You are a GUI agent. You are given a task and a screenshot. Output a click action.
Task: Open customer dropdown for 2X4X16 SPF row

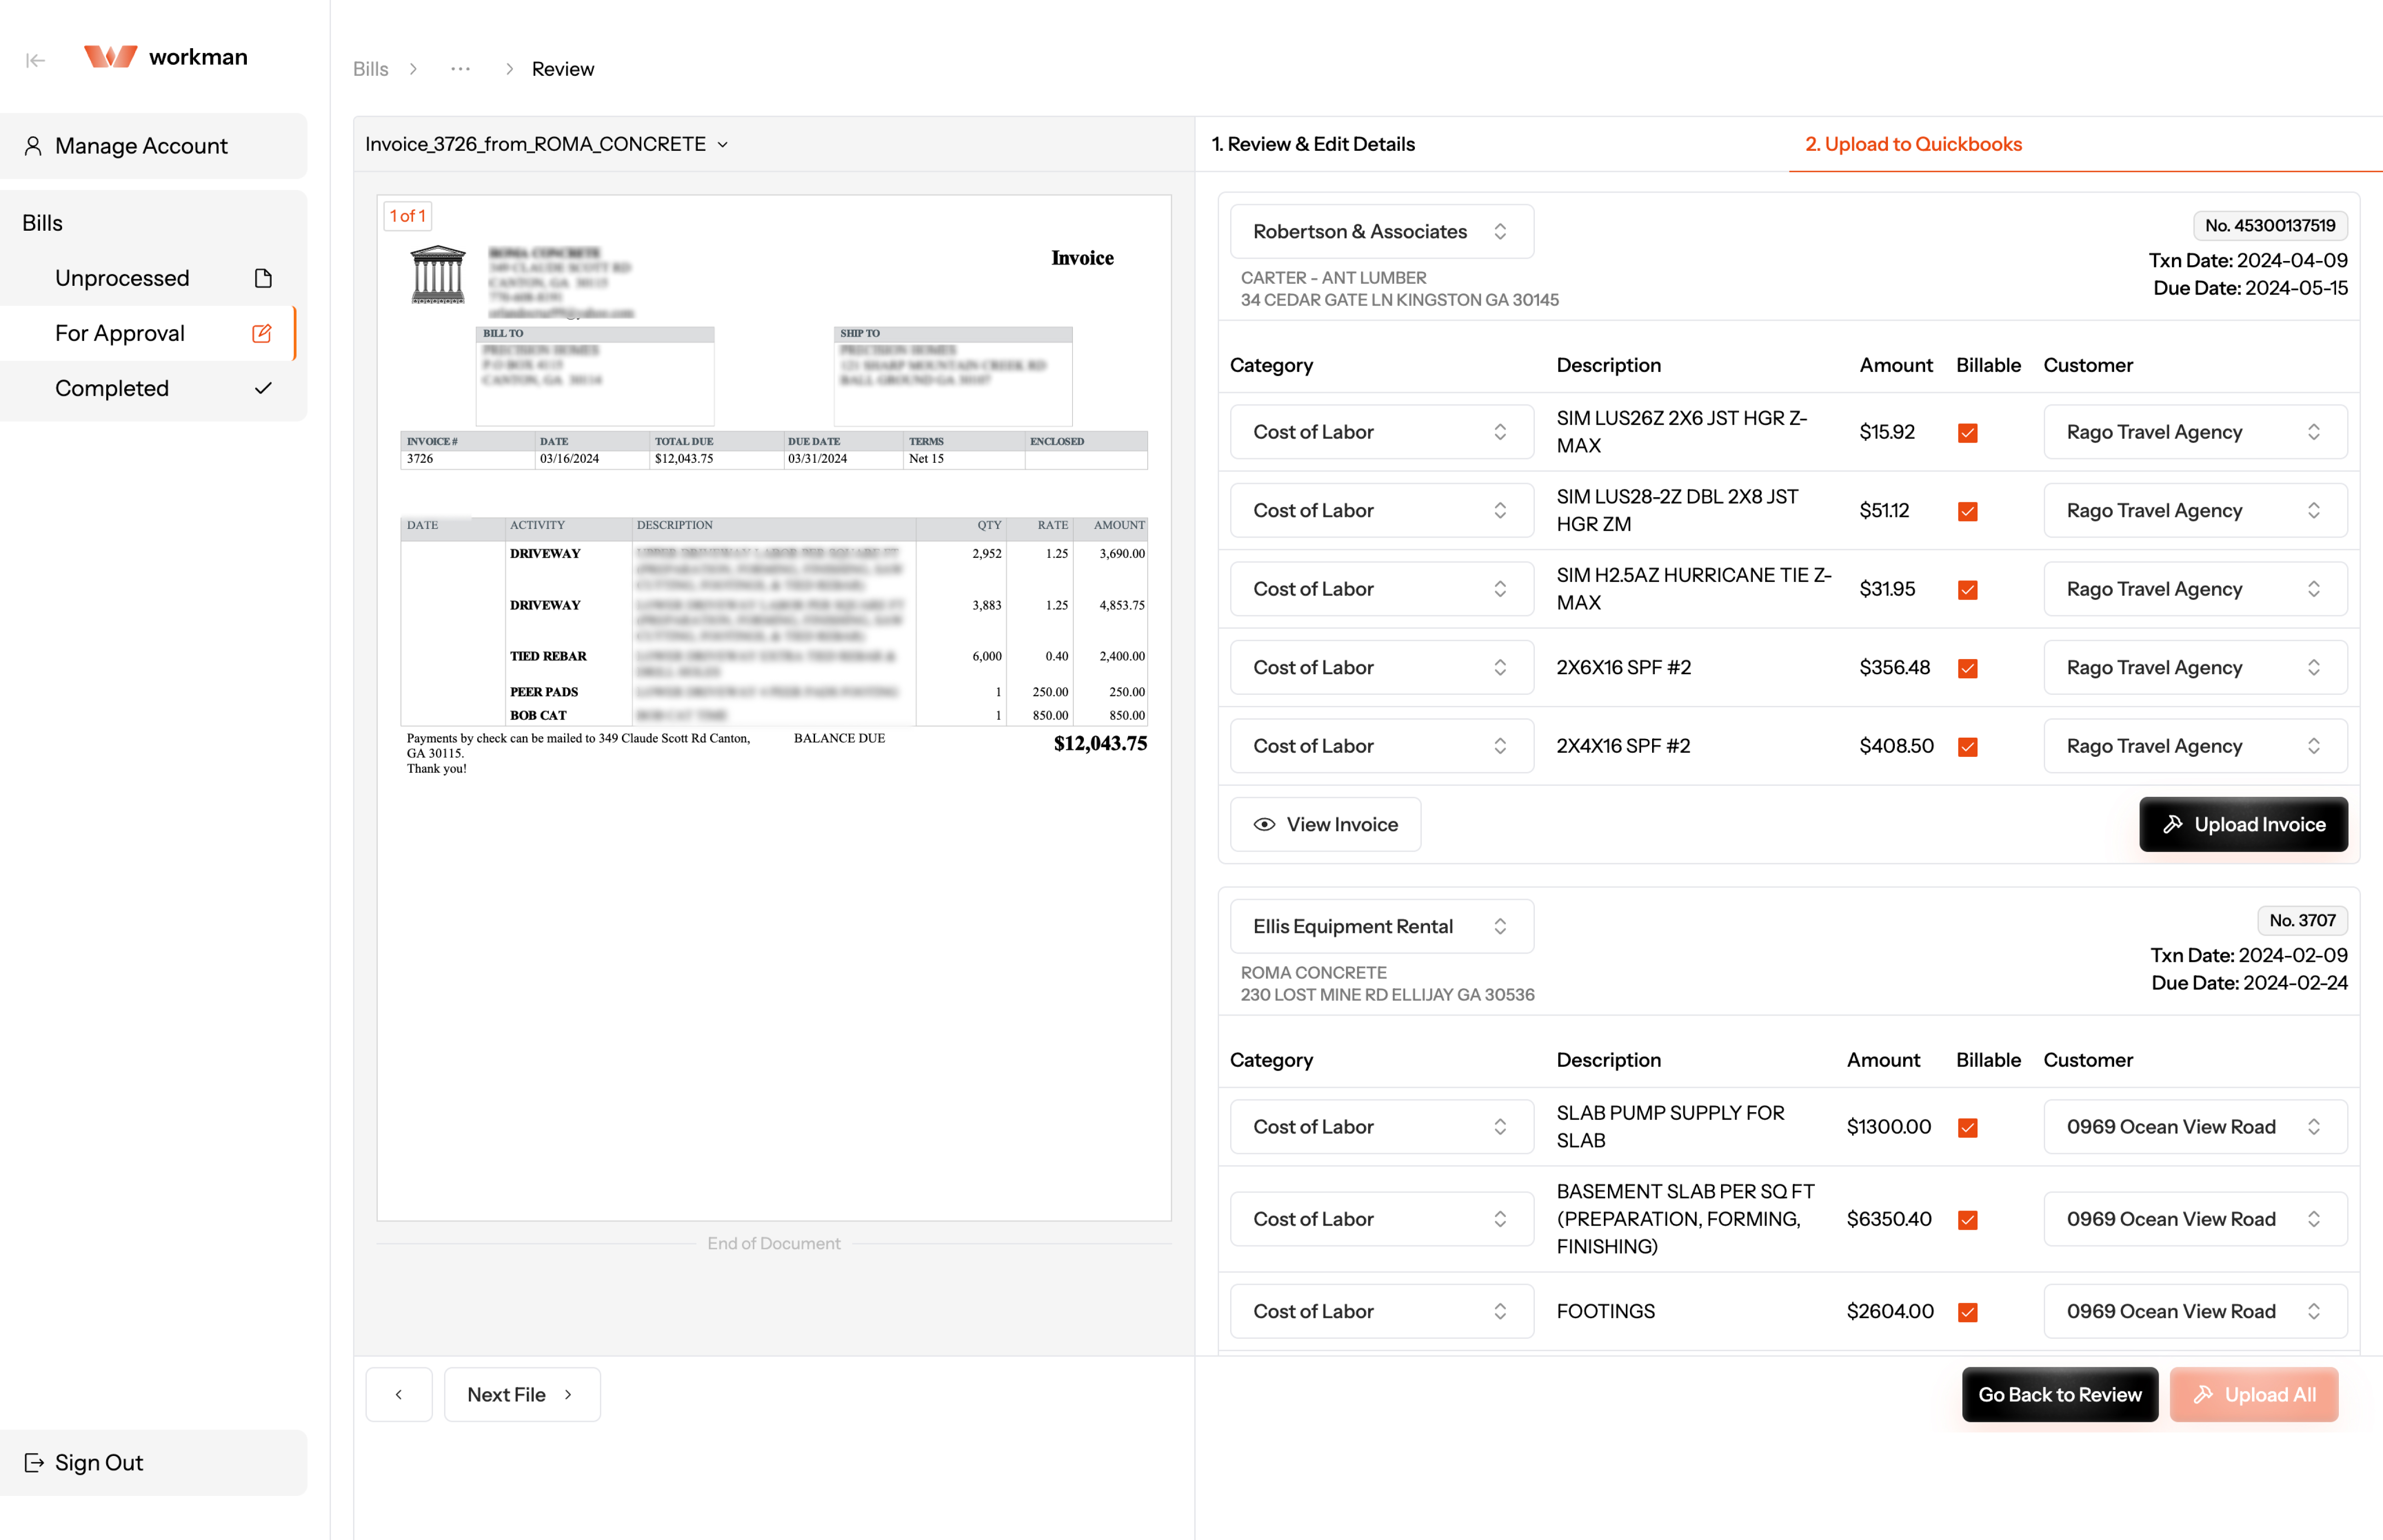click(x=2195, y=746)
